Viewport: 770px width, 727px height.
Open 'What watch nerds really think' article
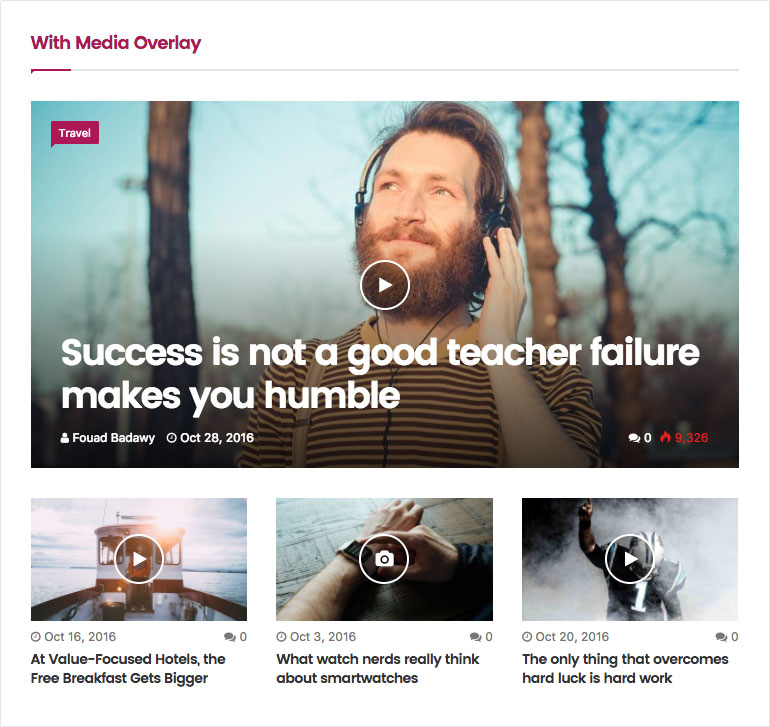(378, 669)
